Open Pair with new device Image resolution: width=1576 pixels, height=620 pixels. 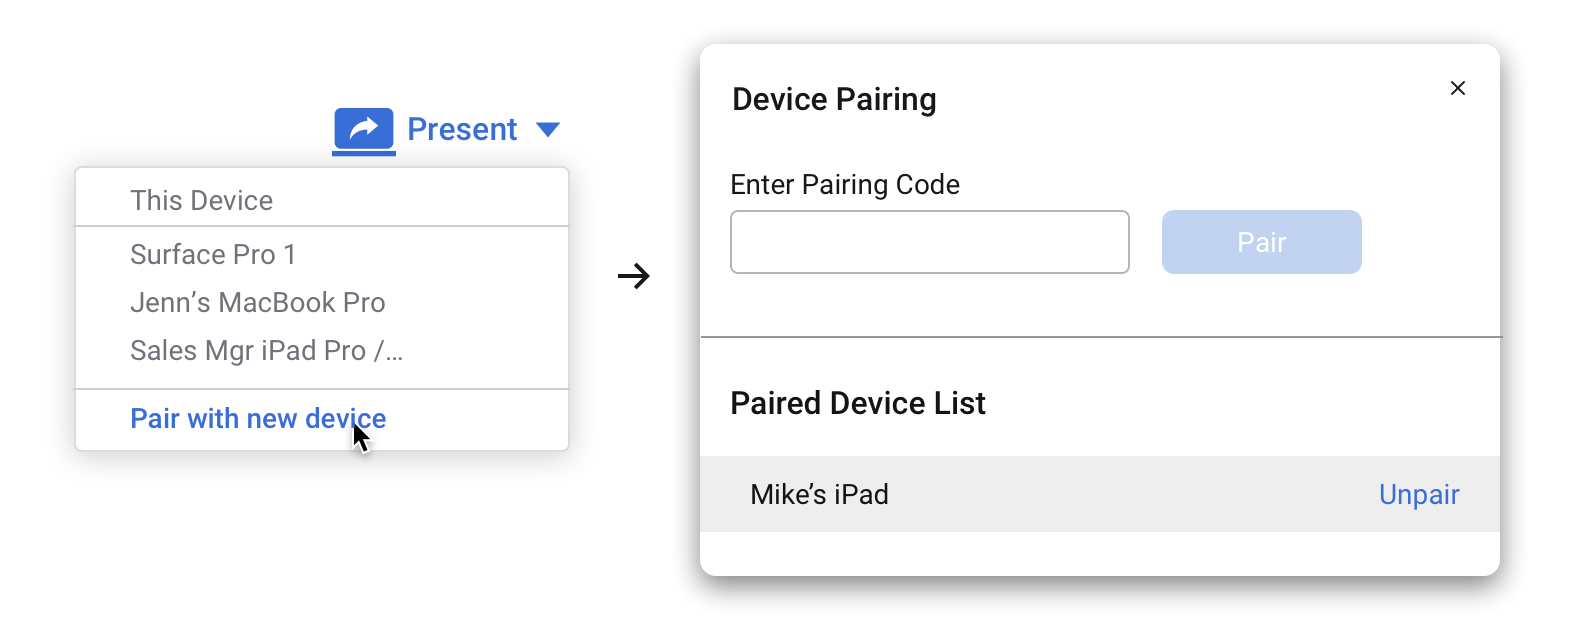tap(257, 418)
